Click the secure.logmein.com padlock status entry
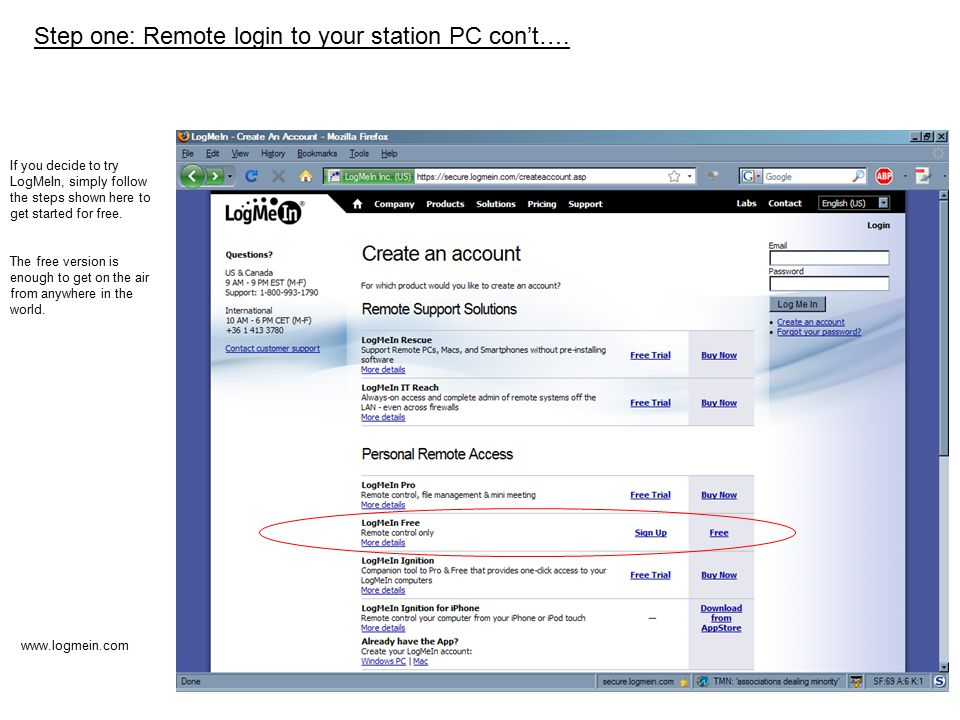 point(644,681)
